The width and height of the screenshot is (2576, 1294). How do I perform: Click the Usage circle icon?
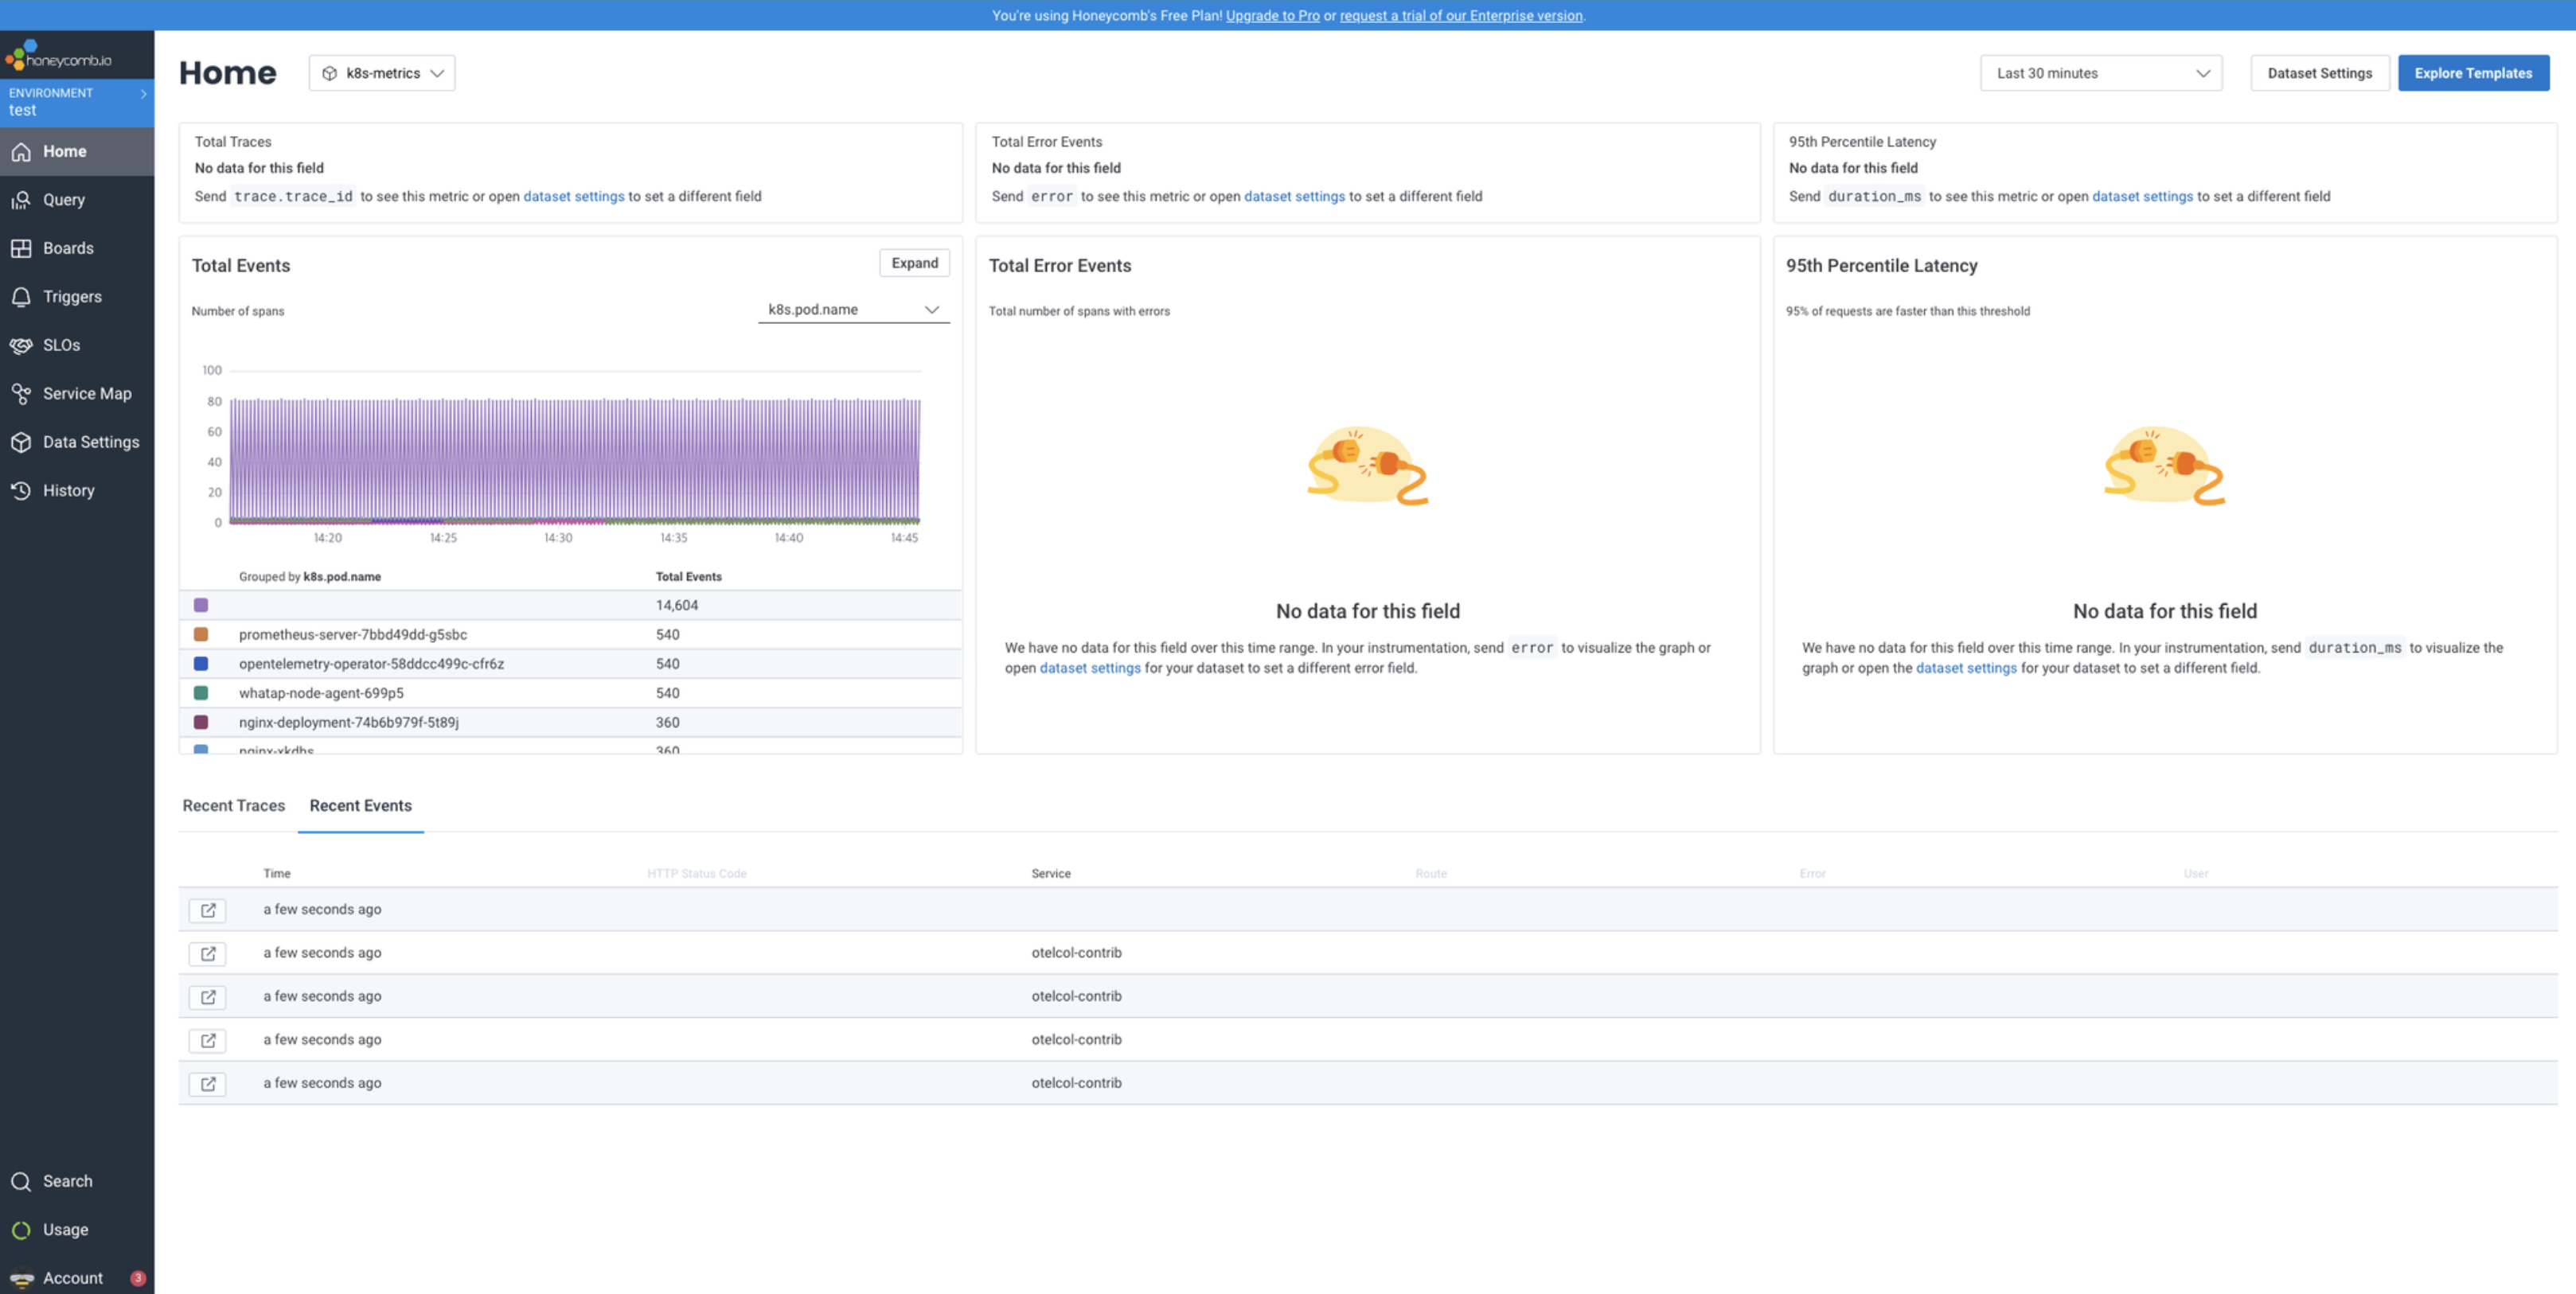21,1230
